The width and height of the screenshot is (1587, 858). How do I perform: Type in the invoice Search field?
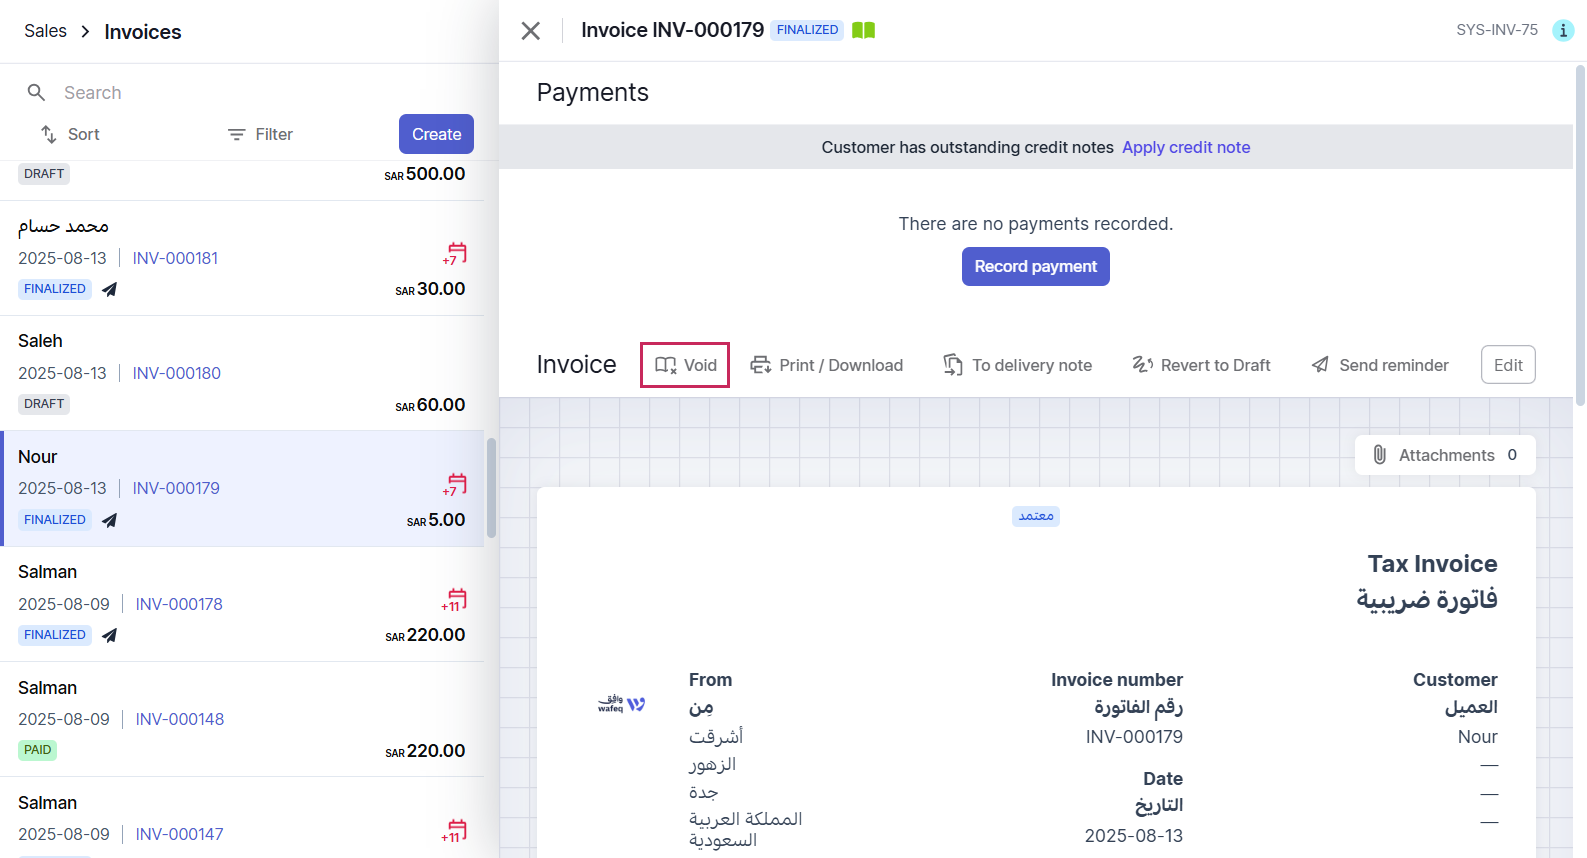click(x=250, y=93)
